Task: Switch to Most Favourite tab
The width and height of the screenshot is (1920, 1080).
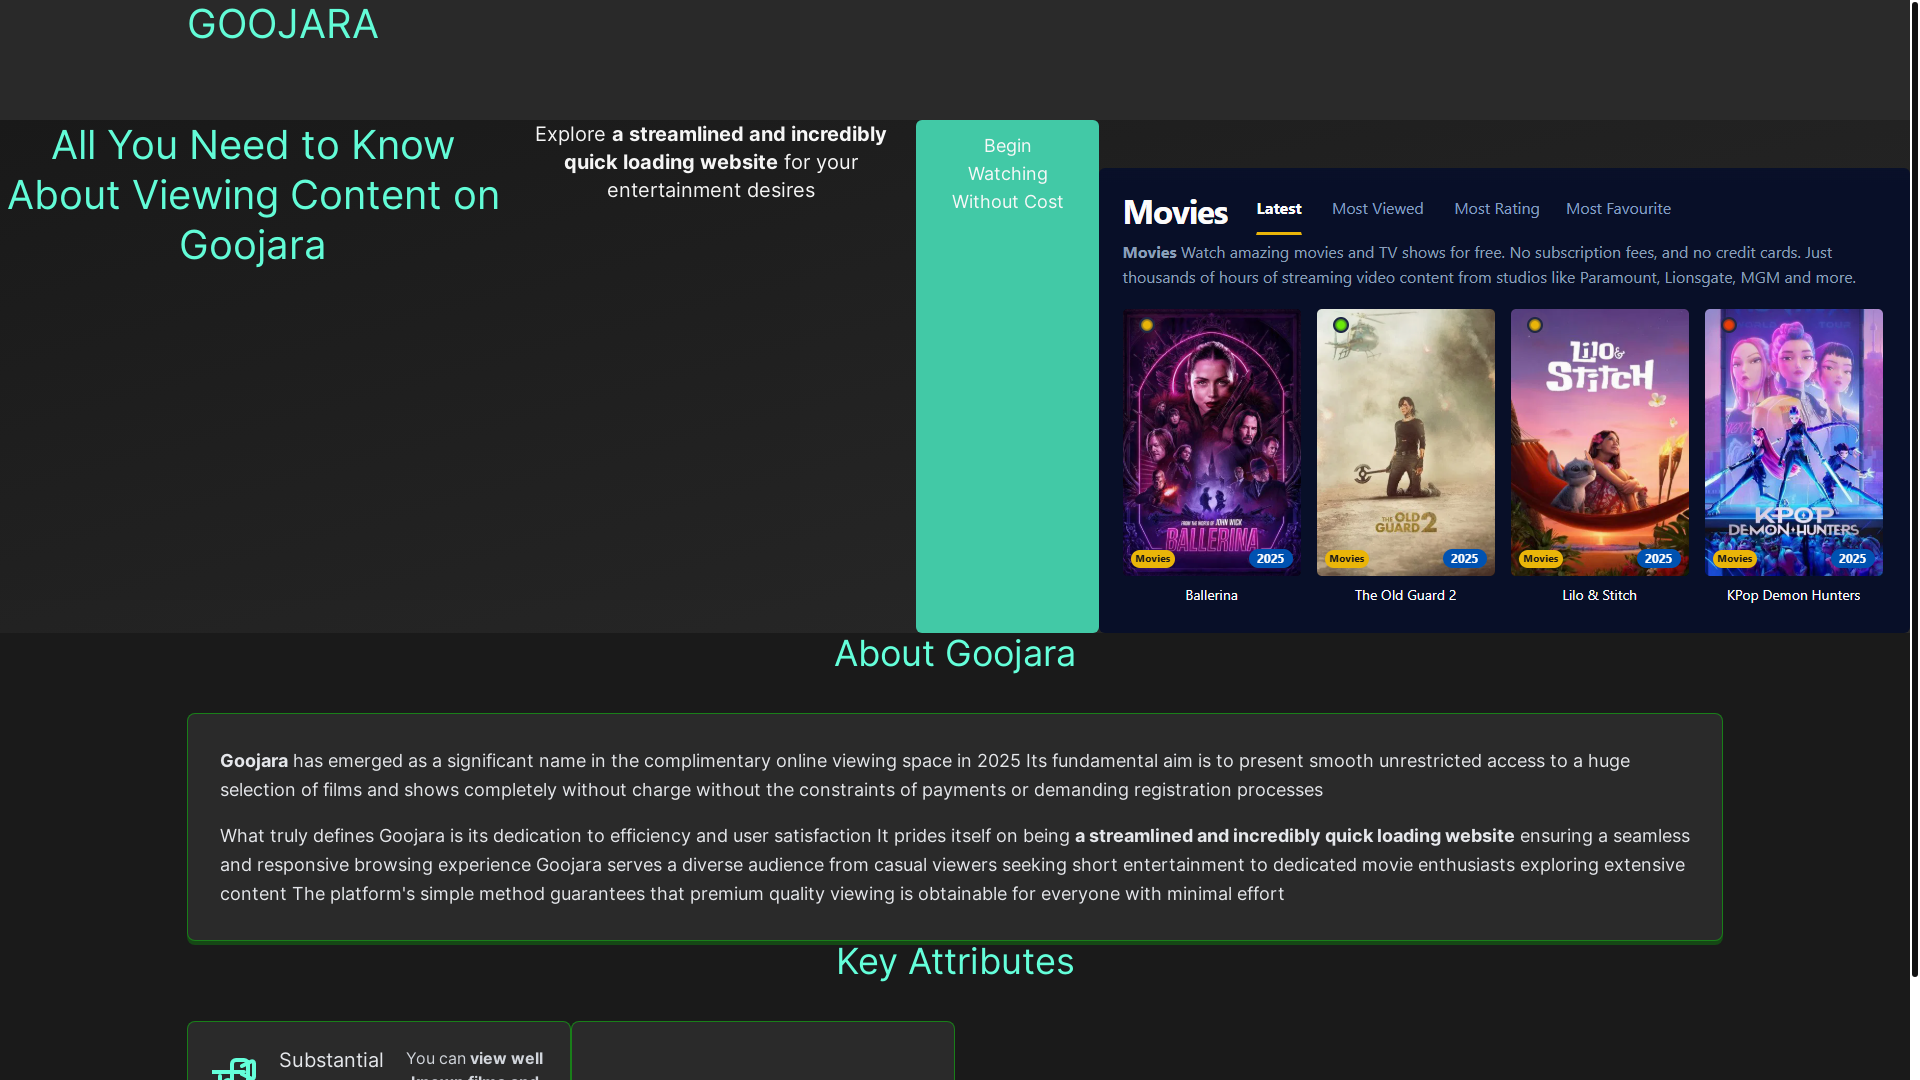Action: click(1618, 209)
